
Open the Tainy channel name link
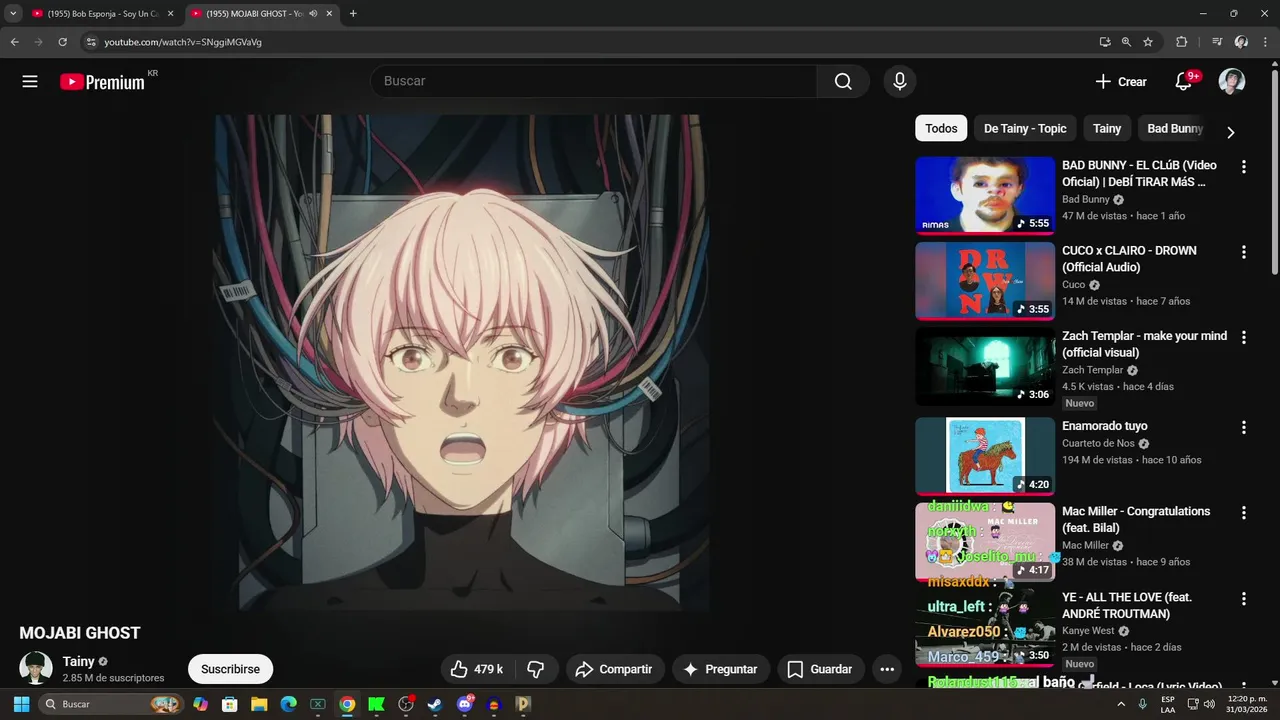pyautogui.click(x=79, y=661)
